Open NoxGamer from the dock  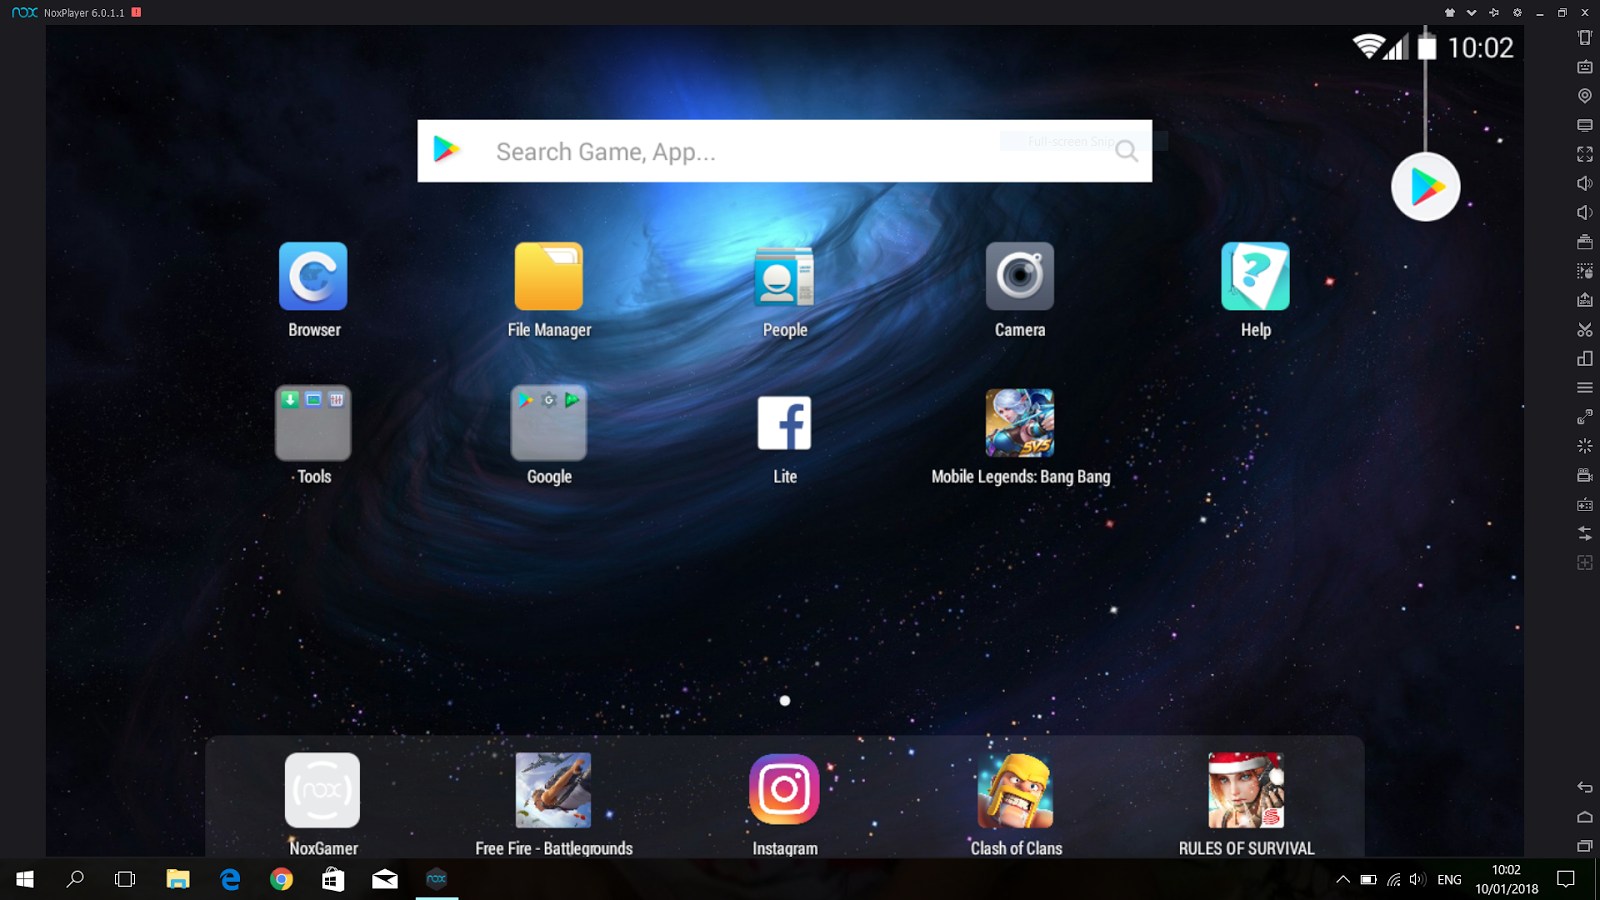[322, 790]
